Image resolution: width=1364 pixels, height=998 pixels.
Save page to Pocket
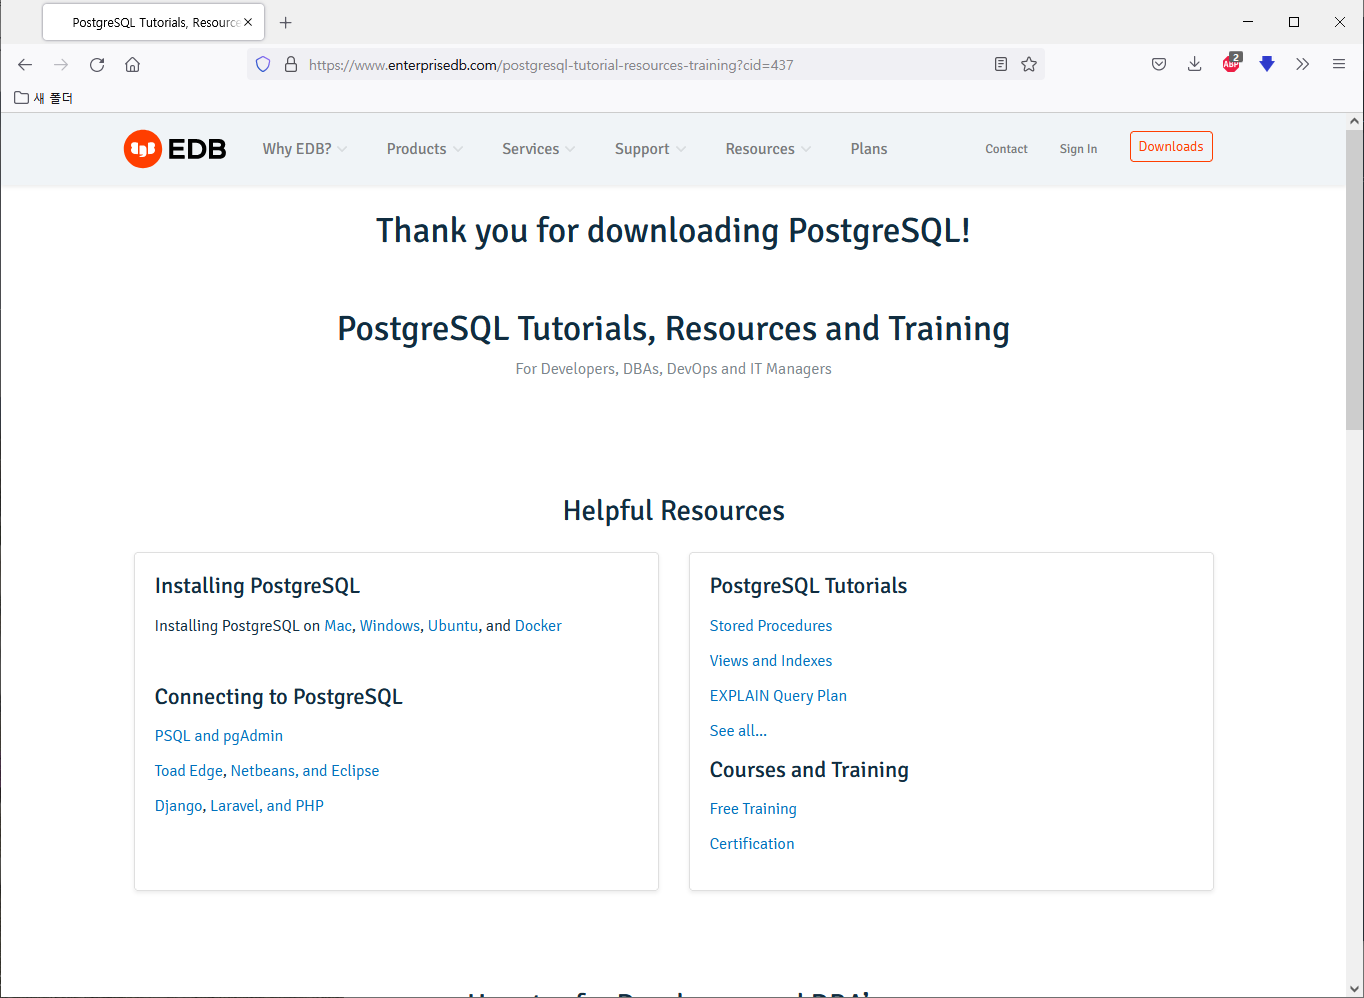(1159, 65)
